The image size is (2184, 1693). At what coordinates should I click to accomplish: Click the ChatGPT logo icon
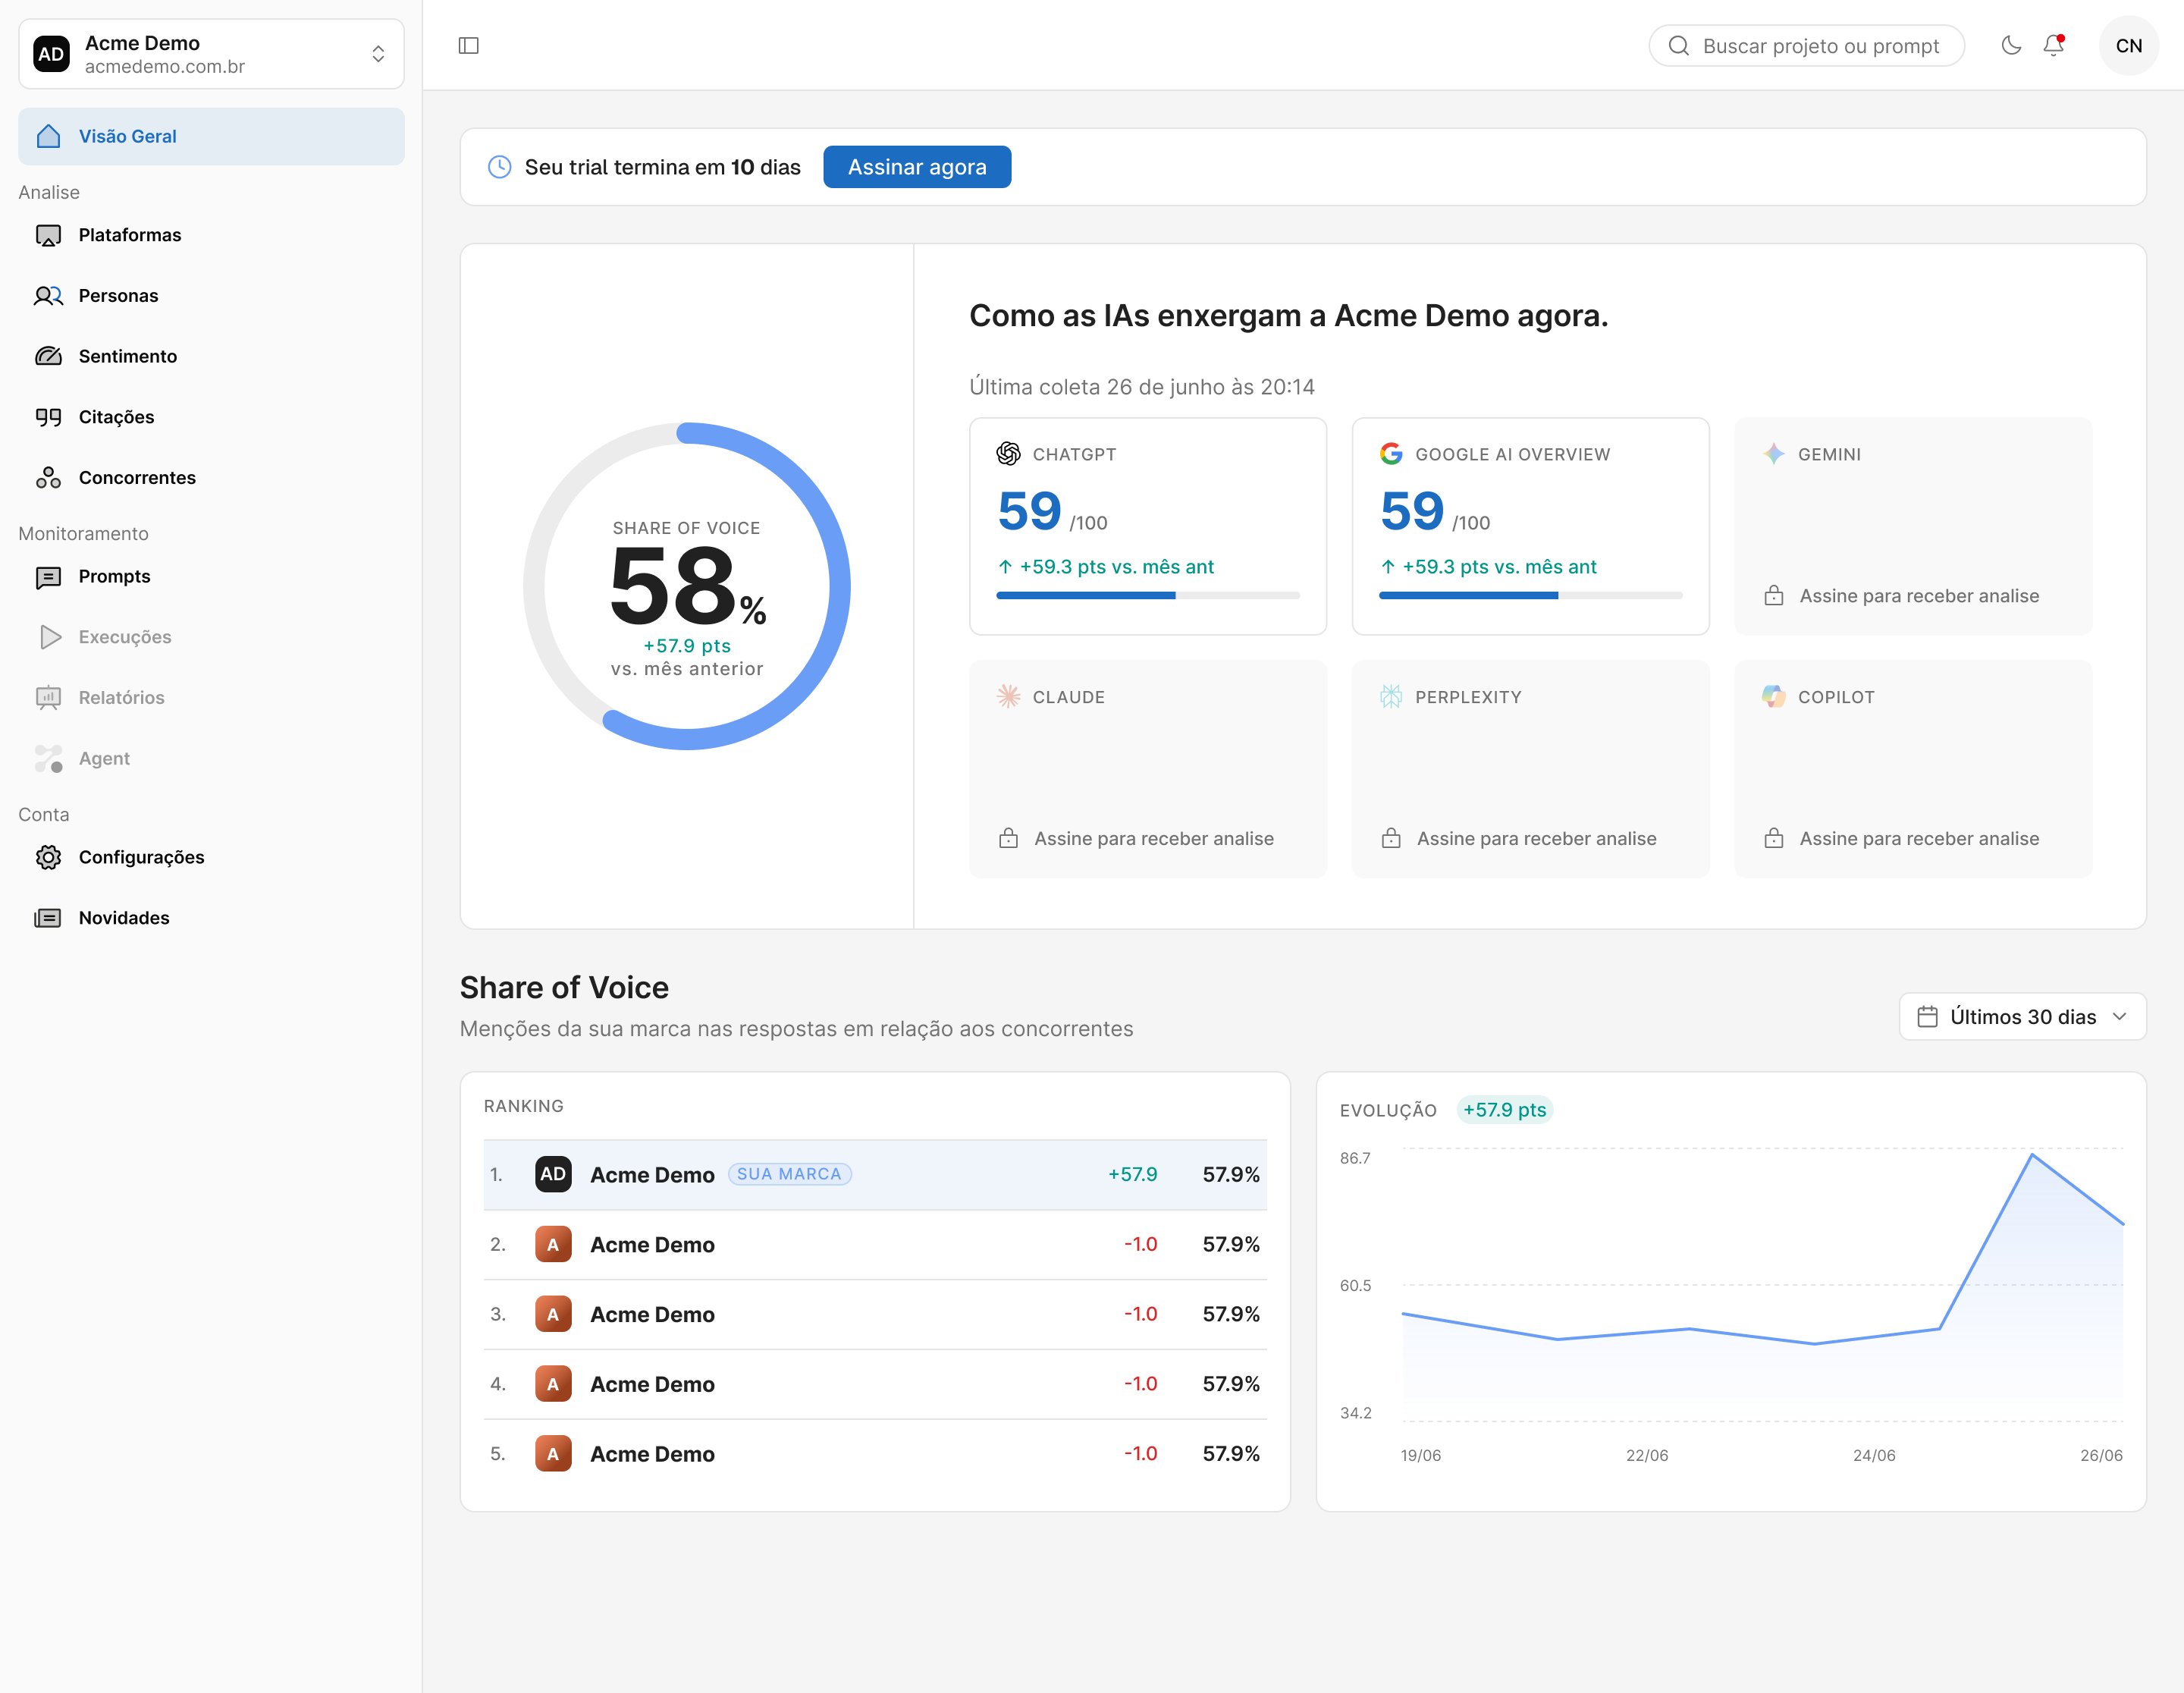point(1008,454)
